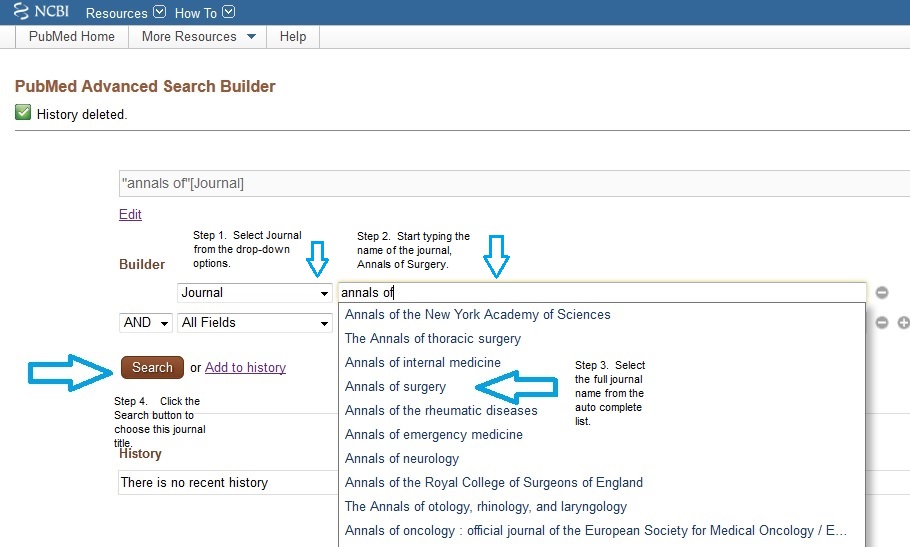Click the 'There is no recent history' text
Viewport: 910px width, 547px height.
[194, 483]
